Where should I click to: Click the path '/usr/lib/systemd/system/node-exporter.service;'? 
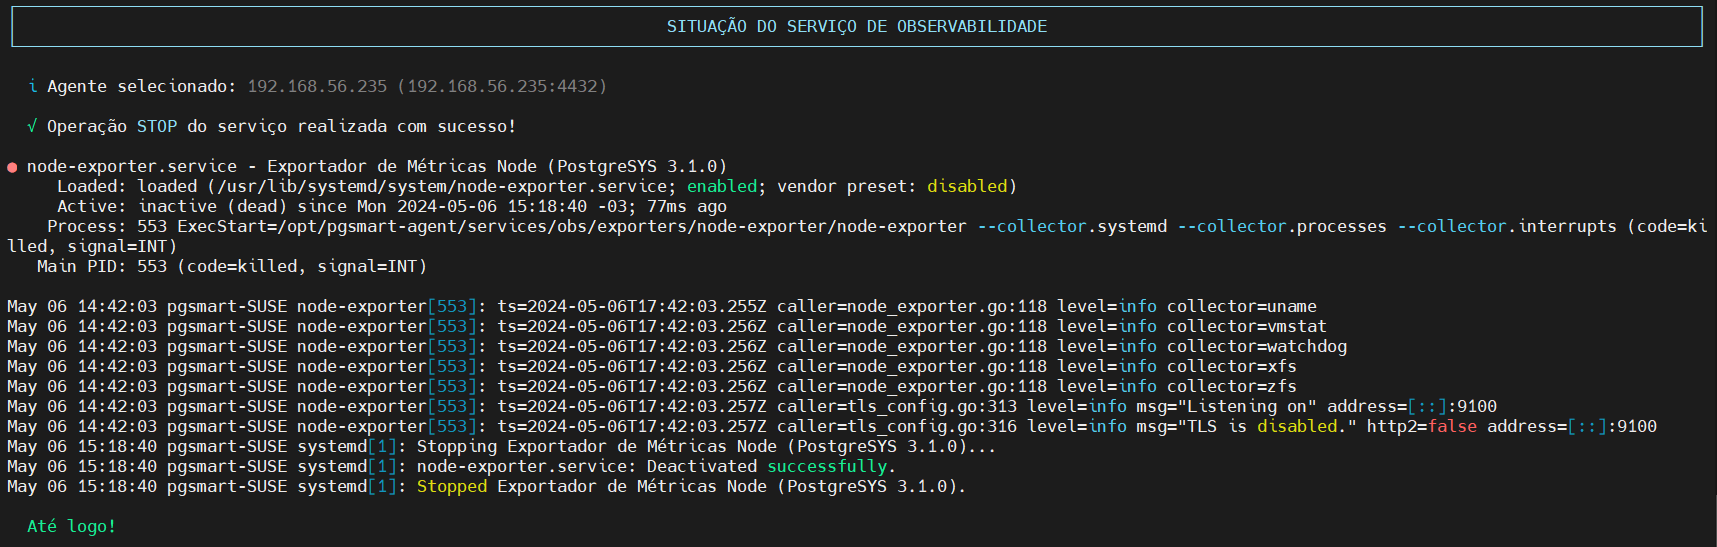[x=447, y=187]
